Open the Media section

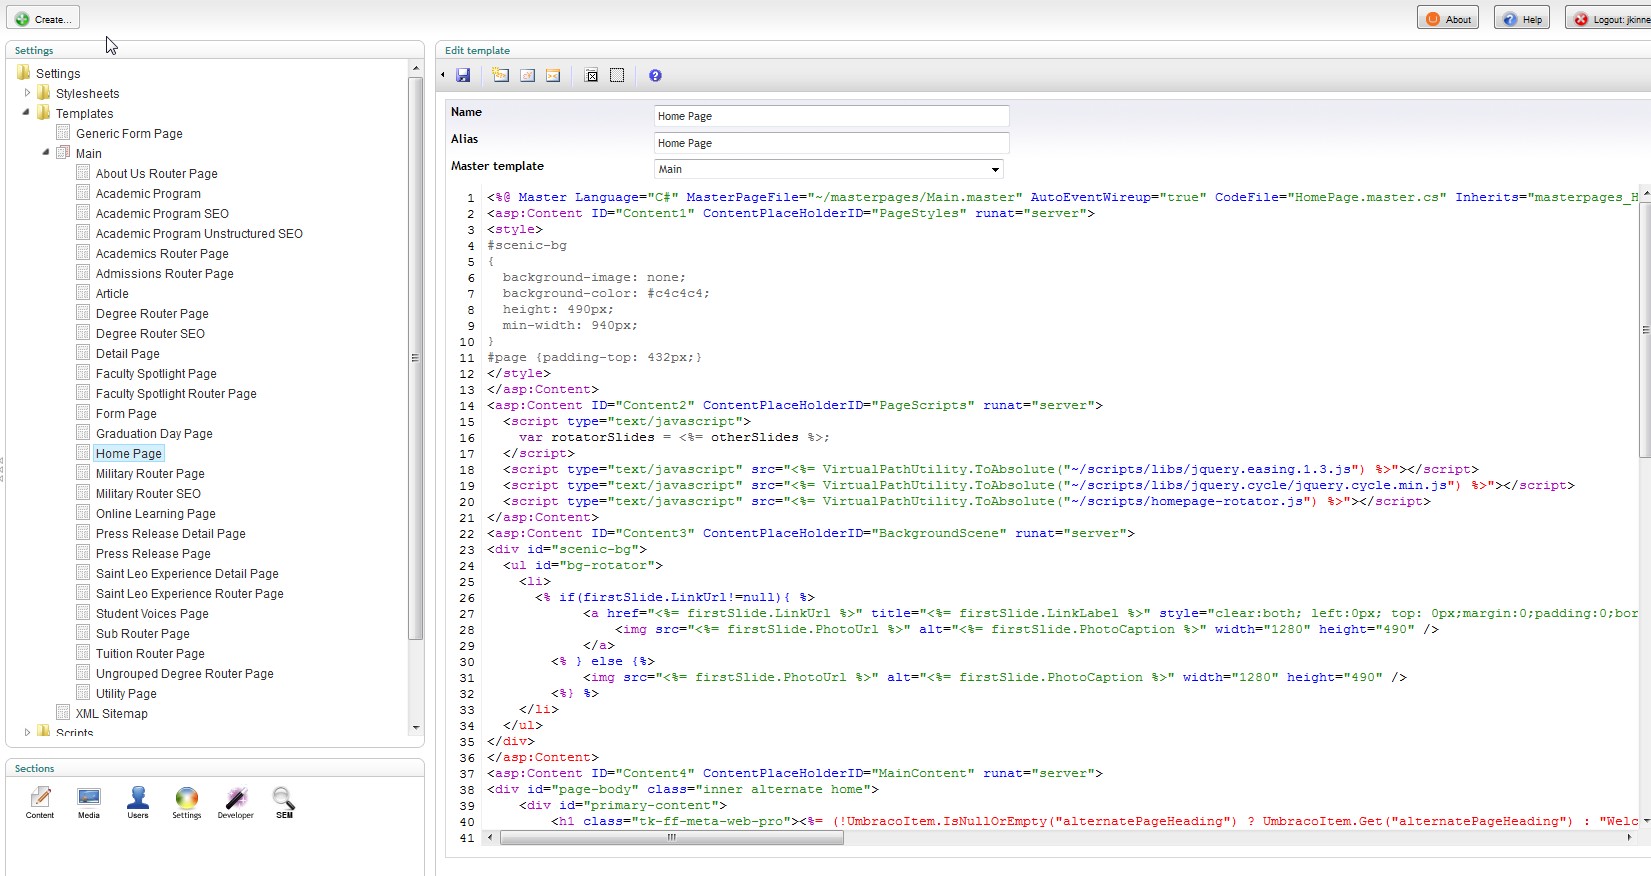[x=89, y=802]
